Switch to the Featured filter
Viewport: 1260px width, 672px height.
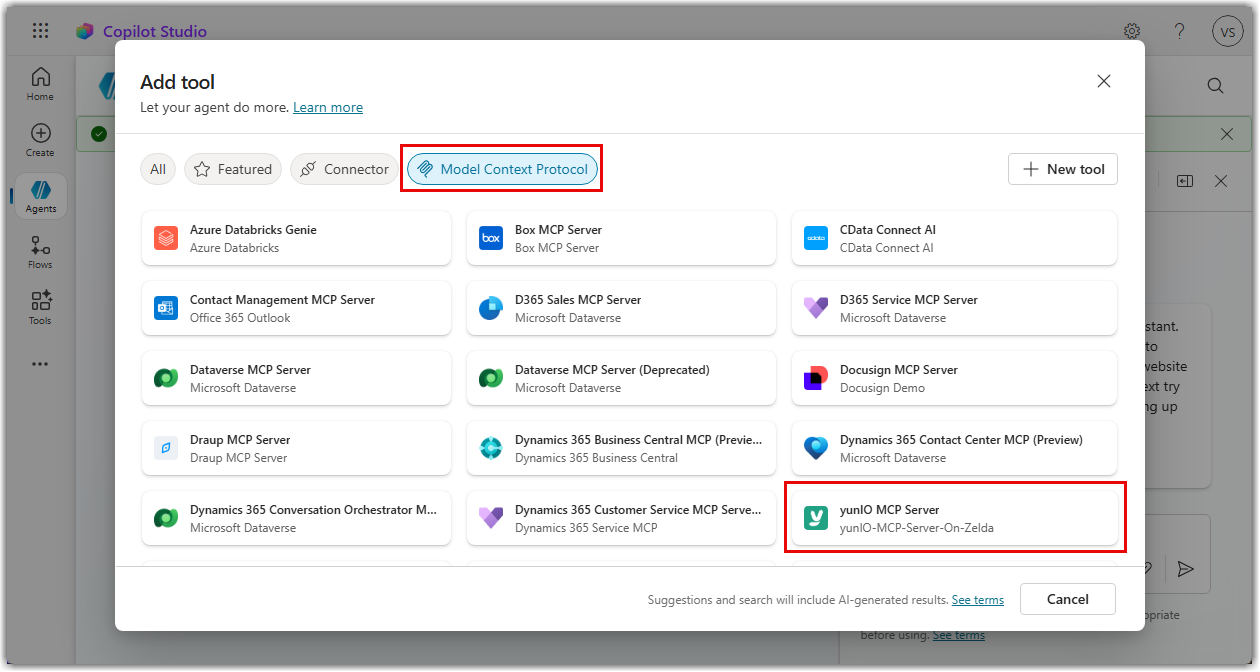pyautogui.click(x=233, y=169)
